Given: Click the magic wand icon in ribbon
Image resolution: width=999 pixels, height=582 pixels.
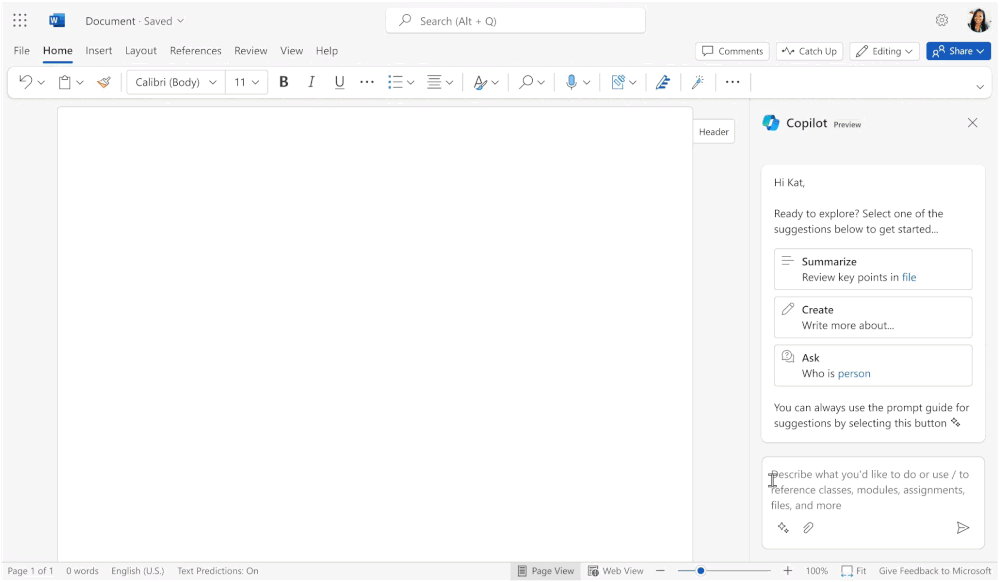Looking at the screenshot, I should pyautogui.click(x=698, y=82).
